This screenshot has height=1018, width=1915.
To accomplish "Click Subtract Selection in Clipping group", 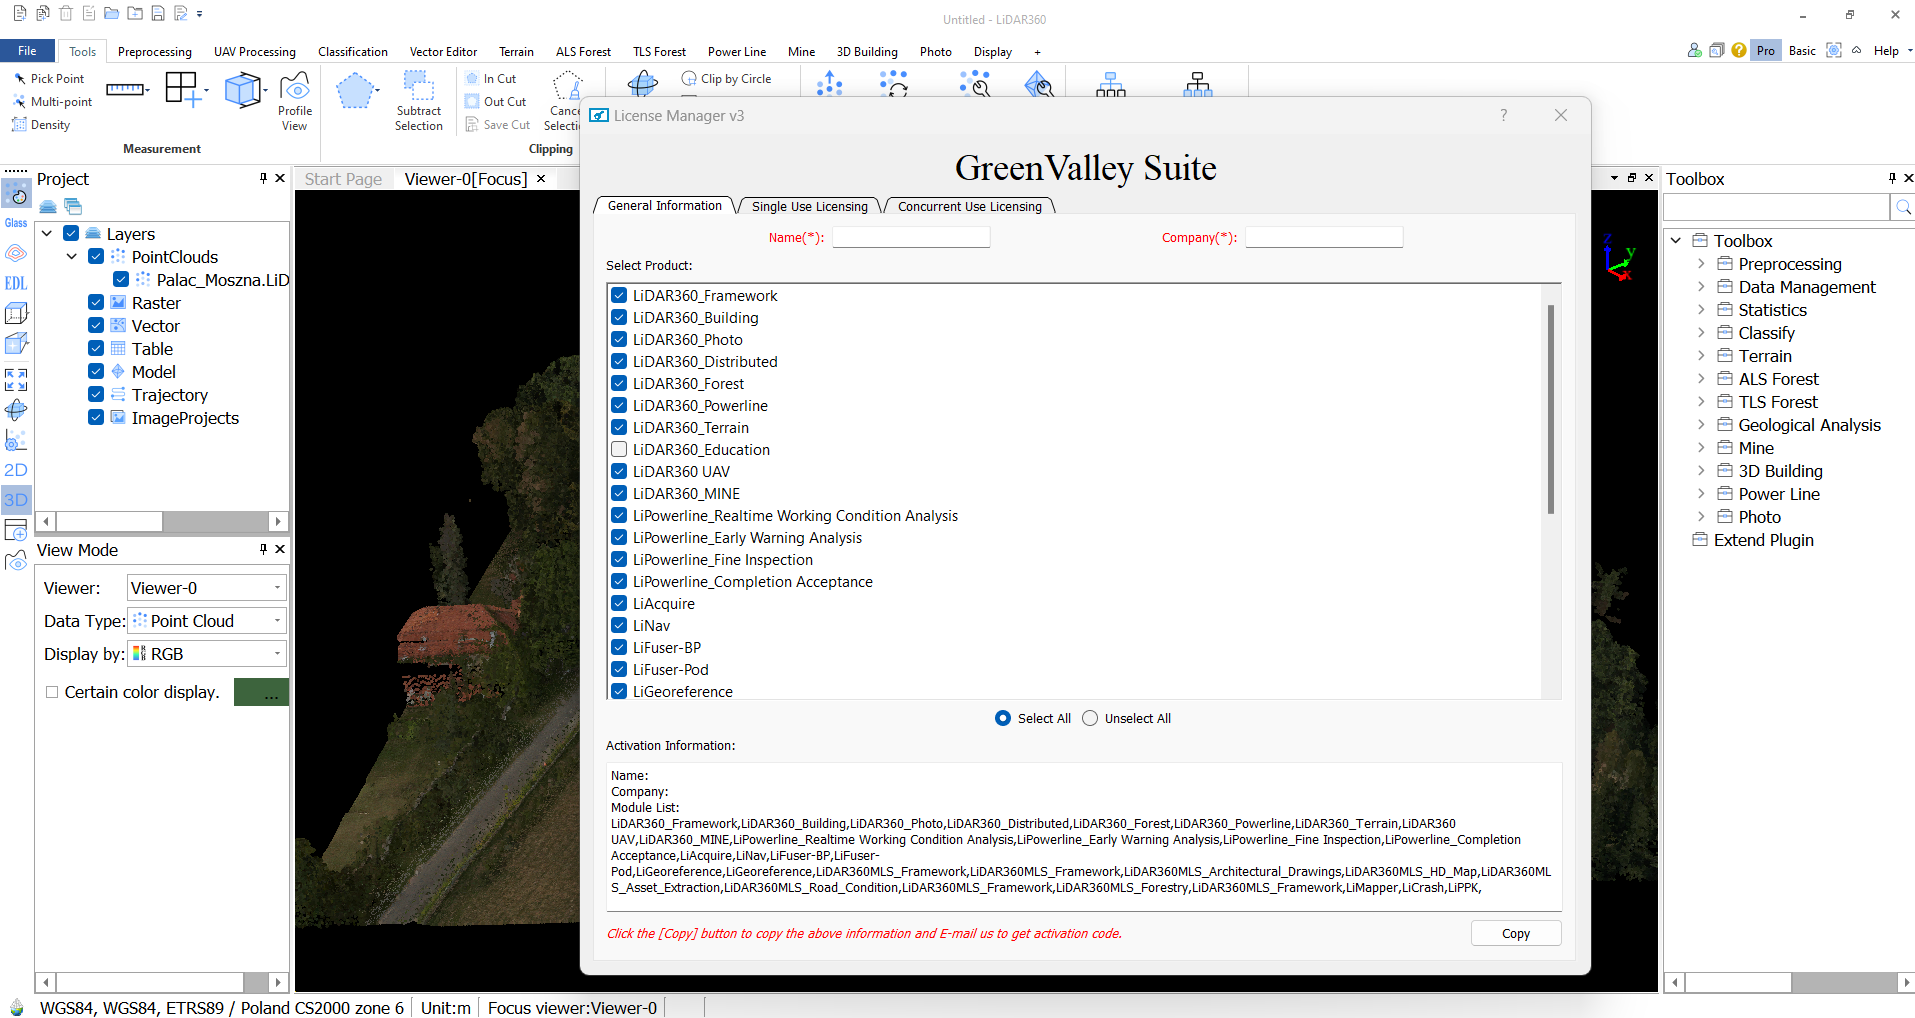I will tap(418, 101).
